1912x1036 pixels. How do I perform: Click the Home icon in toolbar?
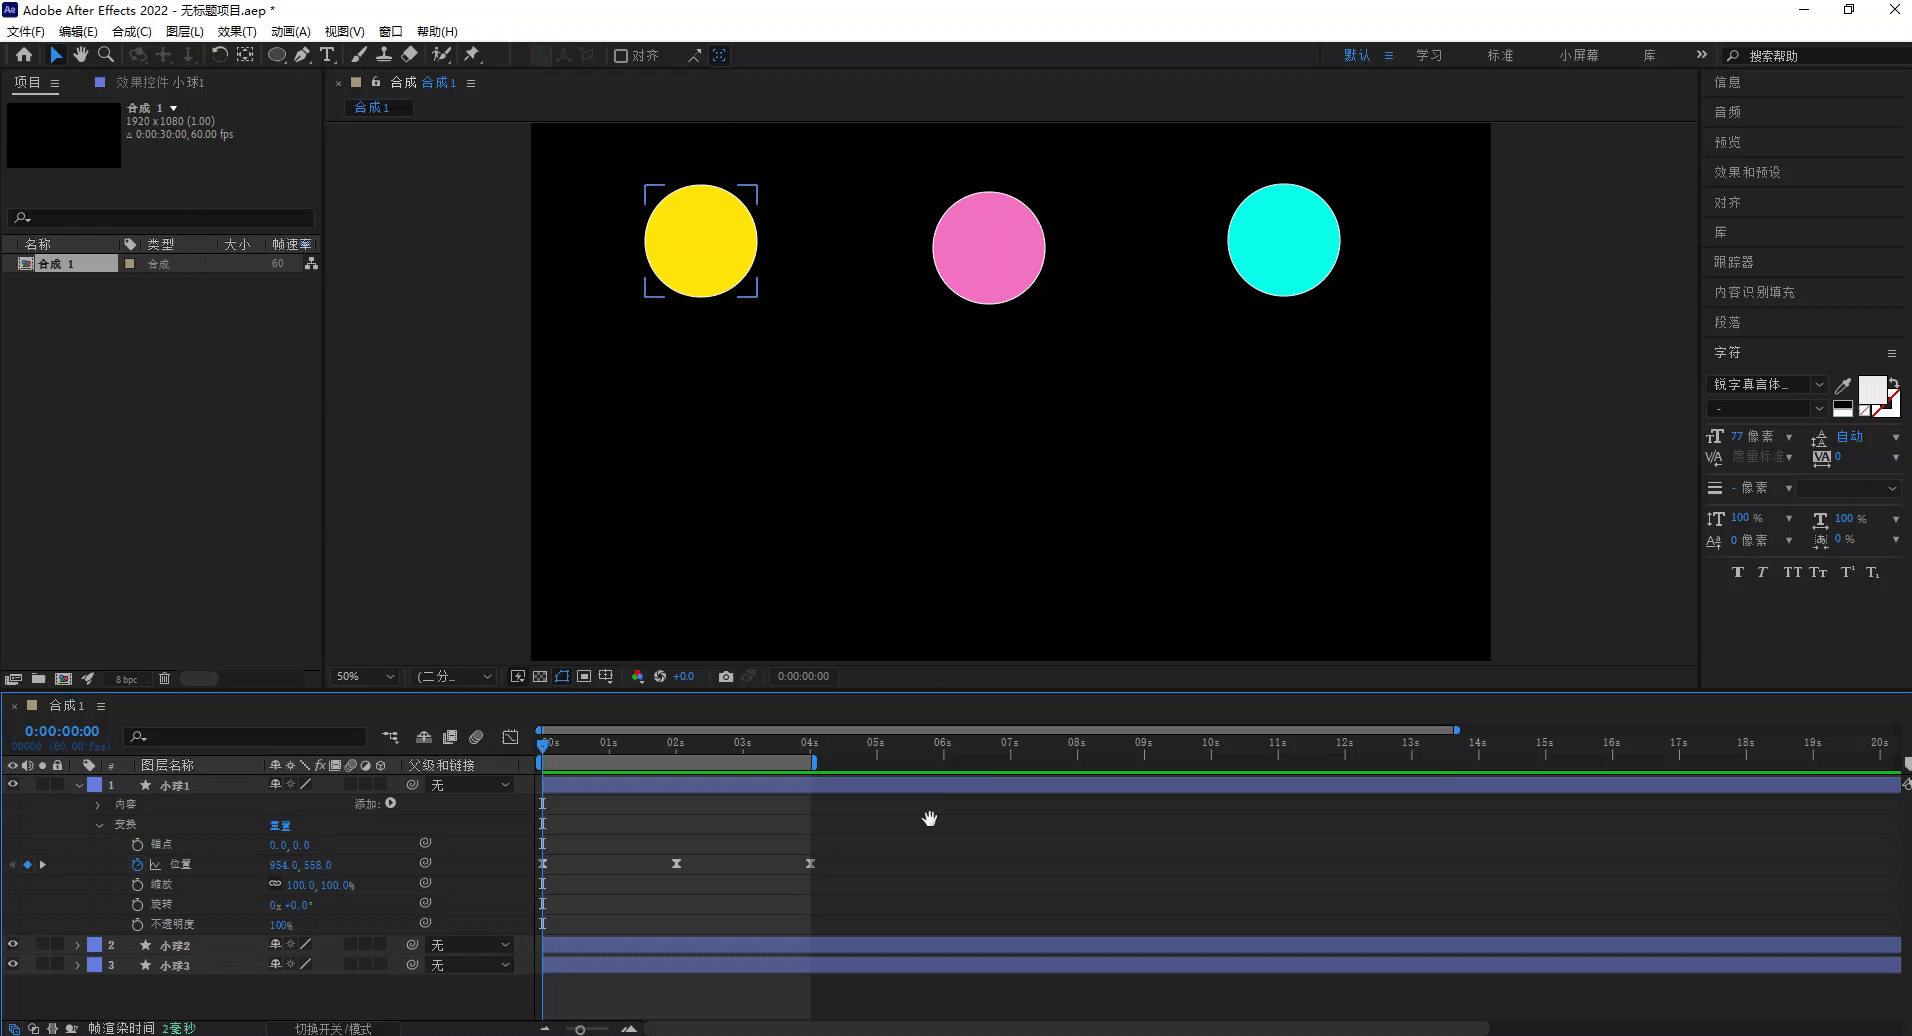pyautogui.click(x=24, y=55)
